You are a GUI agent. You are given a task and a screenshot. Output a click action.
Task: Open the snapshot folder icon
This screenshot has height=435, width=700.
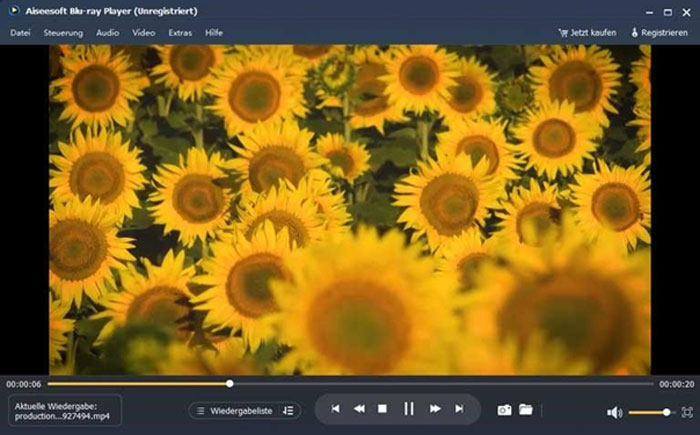point(526,410)
